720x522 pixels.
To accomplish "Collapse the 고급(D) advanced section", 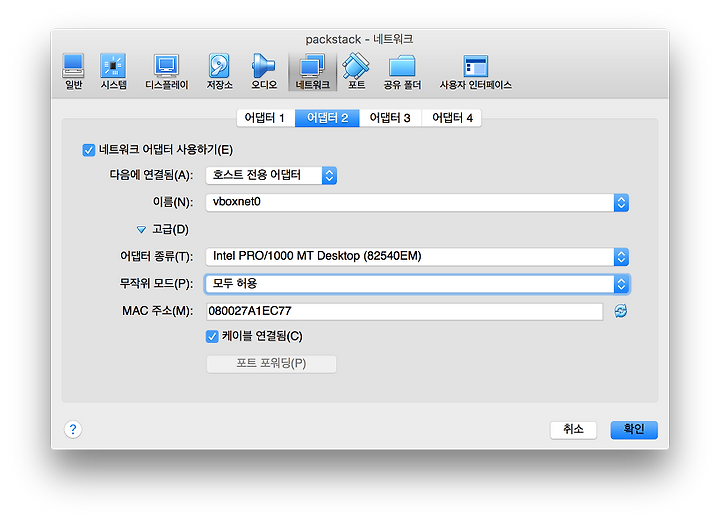I will pos(141,230).
